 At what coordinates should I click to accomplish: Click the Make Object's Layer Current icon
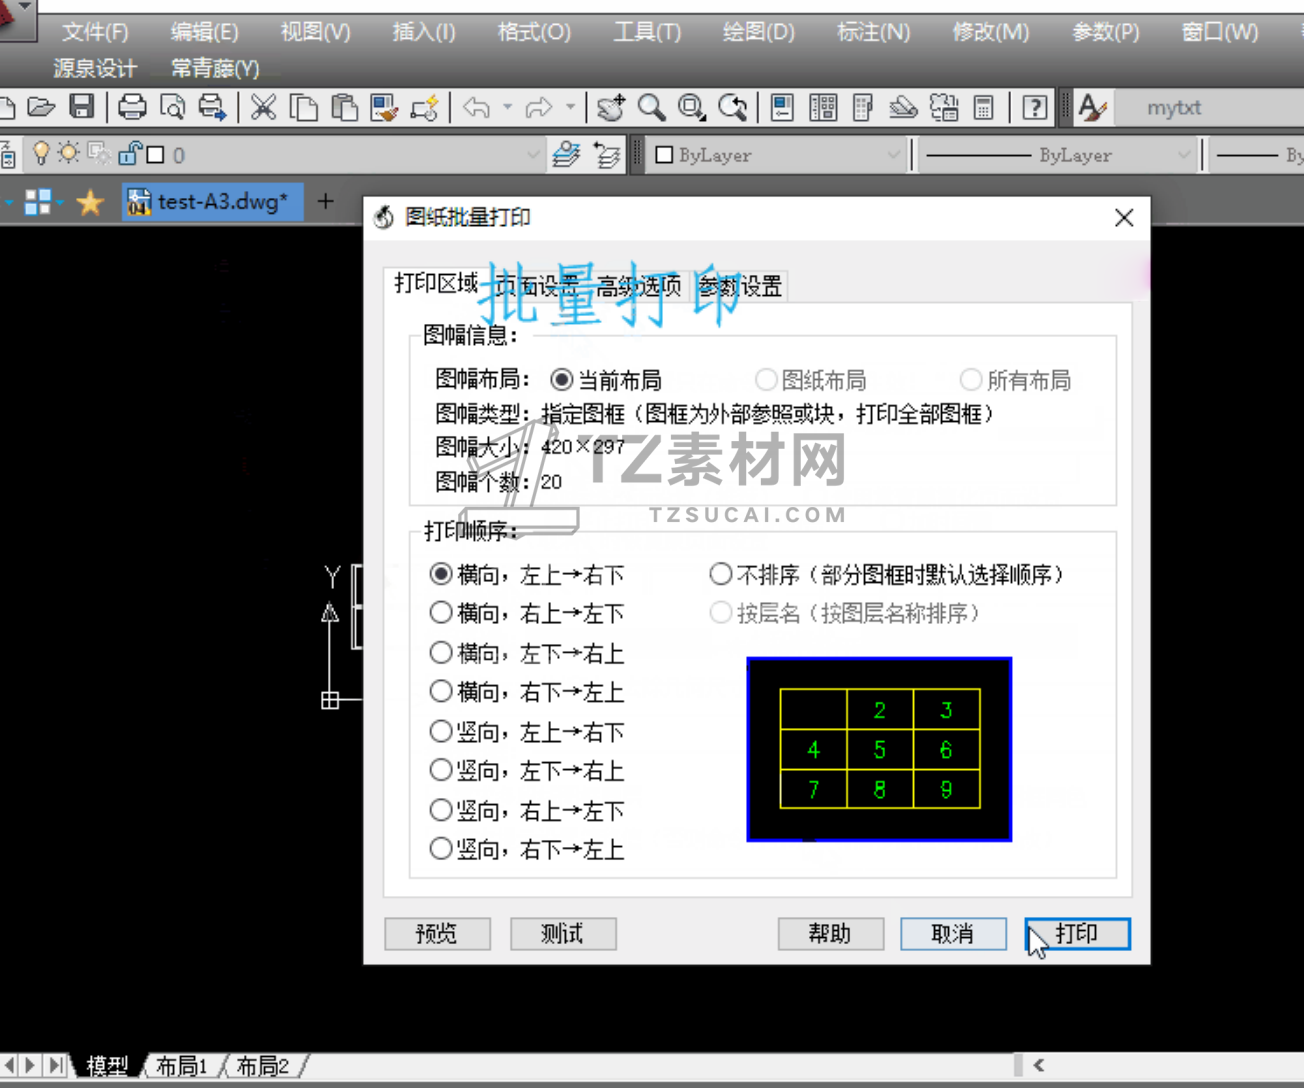tap(566, 155)
